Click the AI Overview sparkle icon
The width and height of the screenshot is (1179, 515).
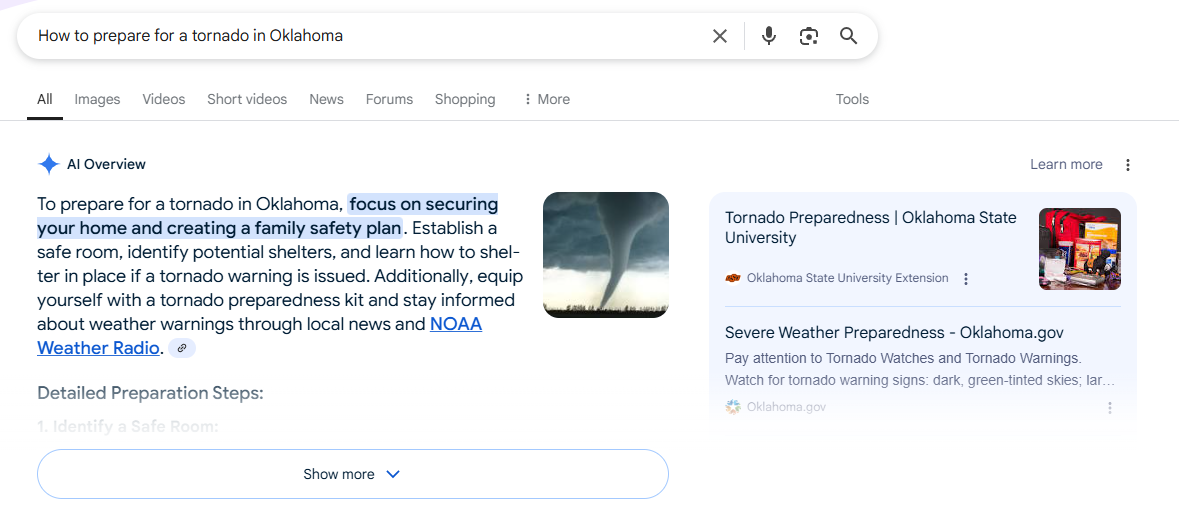(x=49, y=165)
